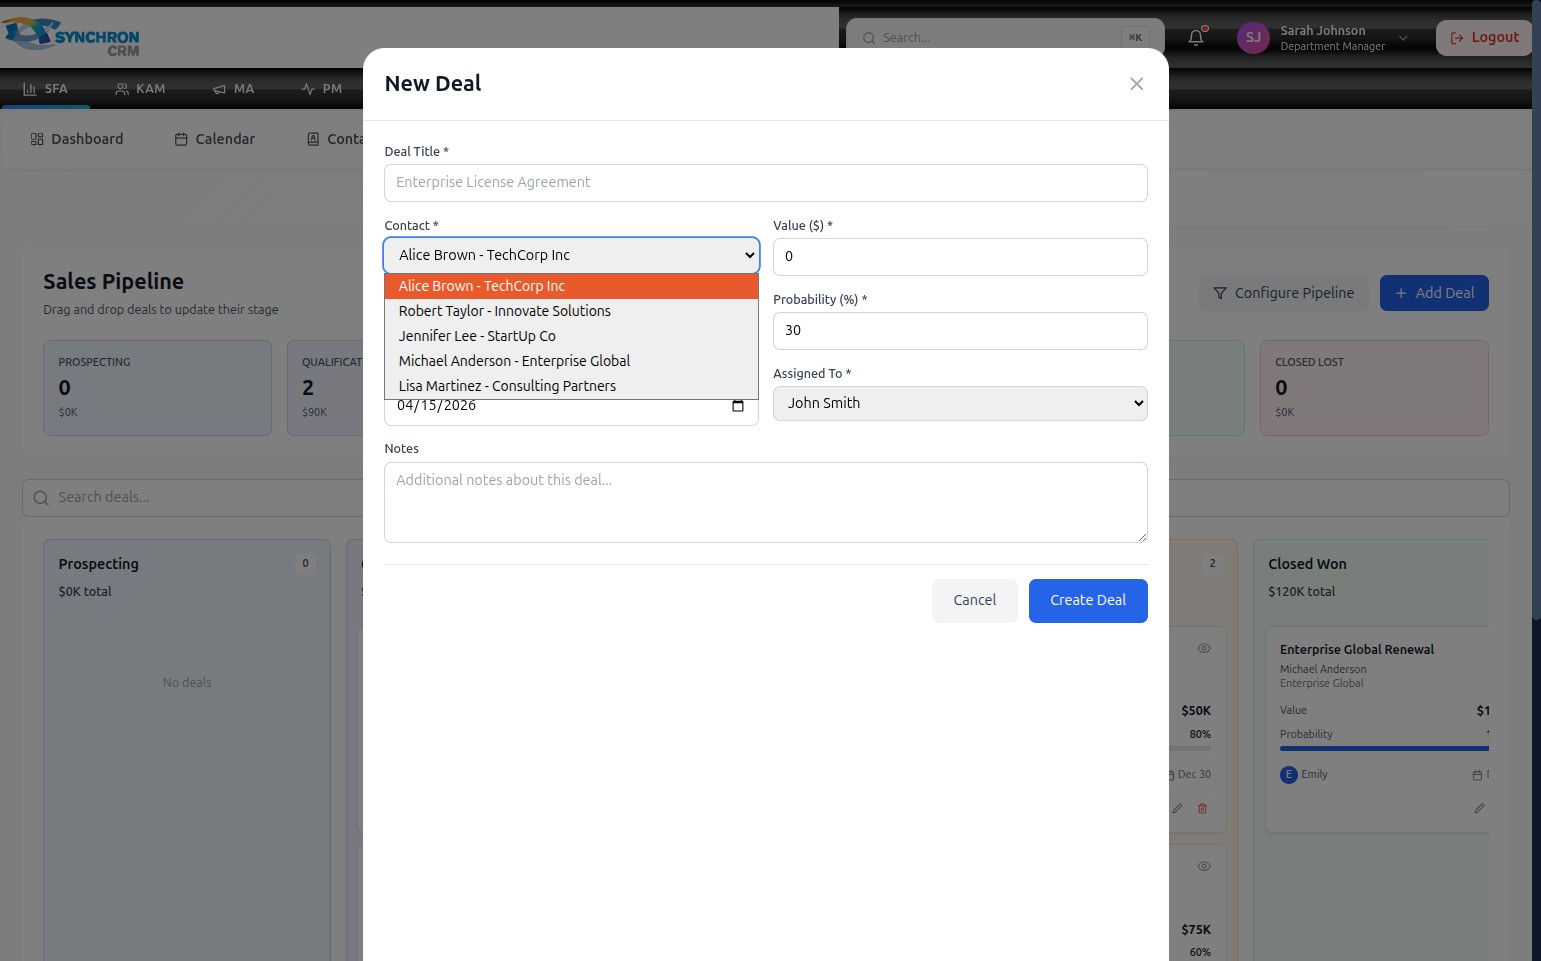View the $50K deal via eye icon

1204,648
